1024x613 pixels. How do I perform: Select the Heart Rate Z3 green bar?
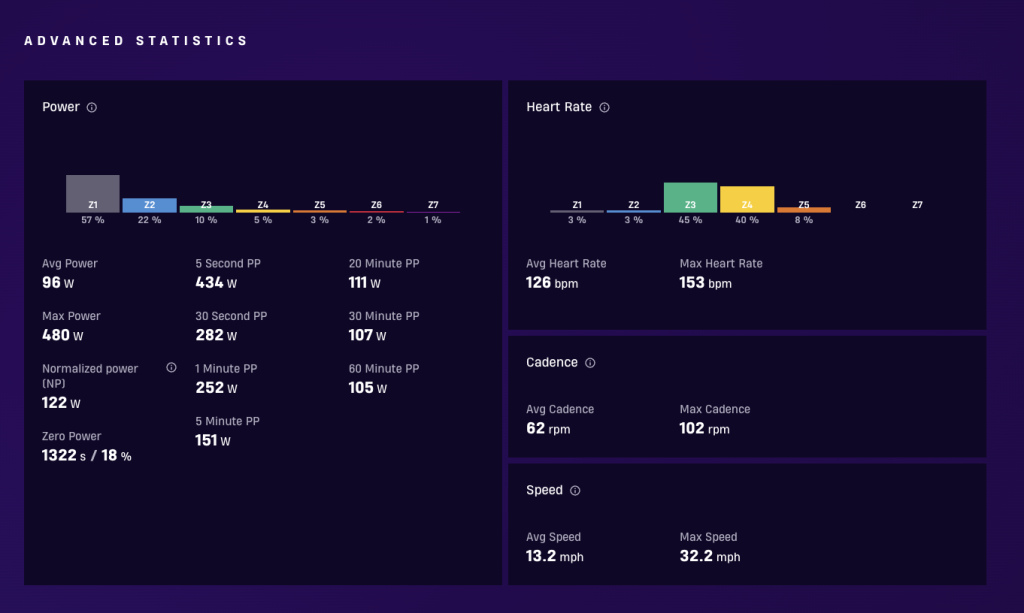click(x=690, y=197)
